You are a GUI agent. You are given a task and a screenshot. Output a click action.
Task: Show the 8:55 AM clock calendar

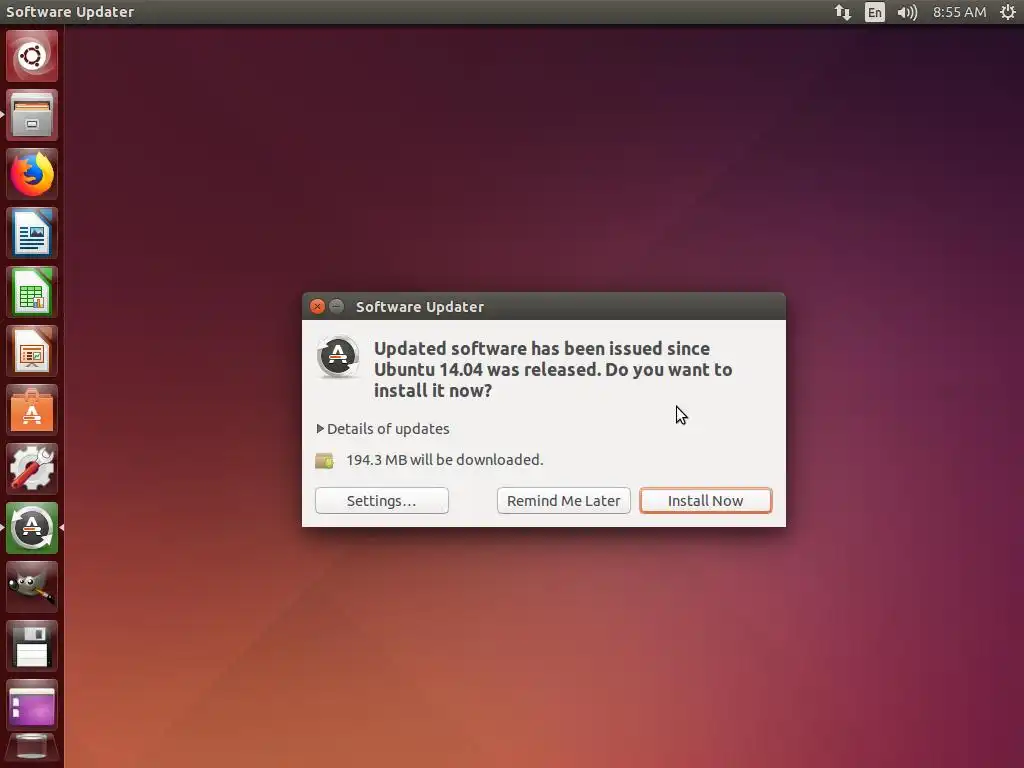(x=959, y=12)
